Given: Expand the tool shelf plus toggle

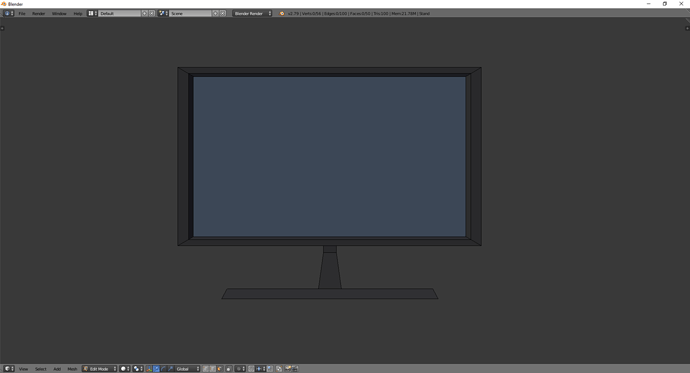Looking at the screenshot, I should (2, 28).
